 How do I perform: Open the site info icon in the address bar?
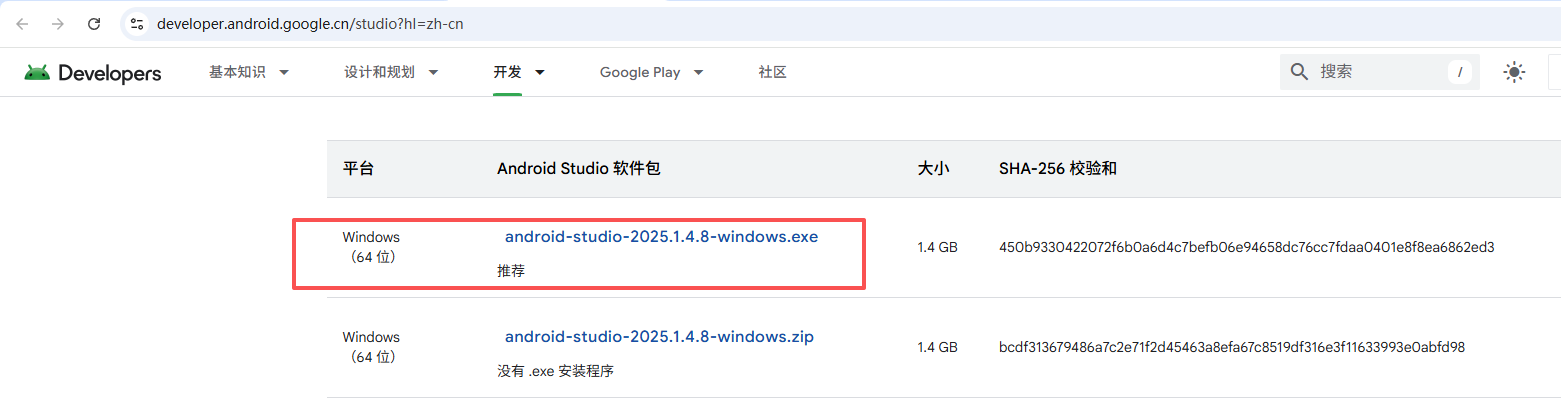pos(137,23)
